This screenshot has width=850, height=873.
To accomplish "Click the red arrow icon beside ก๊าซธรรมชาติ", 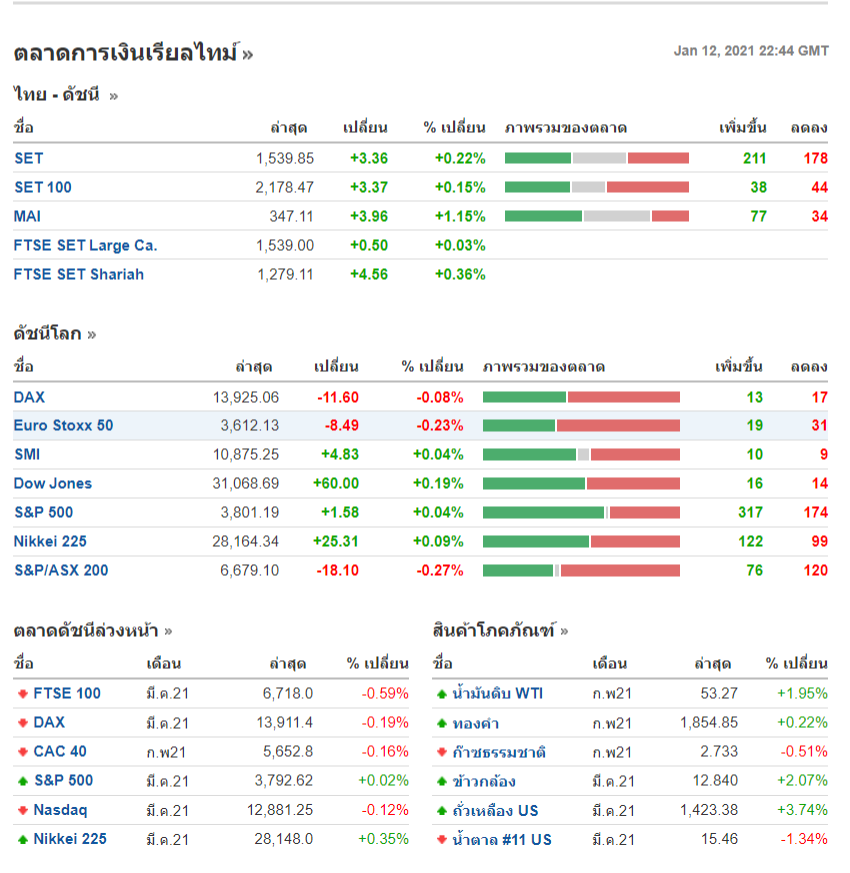I will (441, 752).
